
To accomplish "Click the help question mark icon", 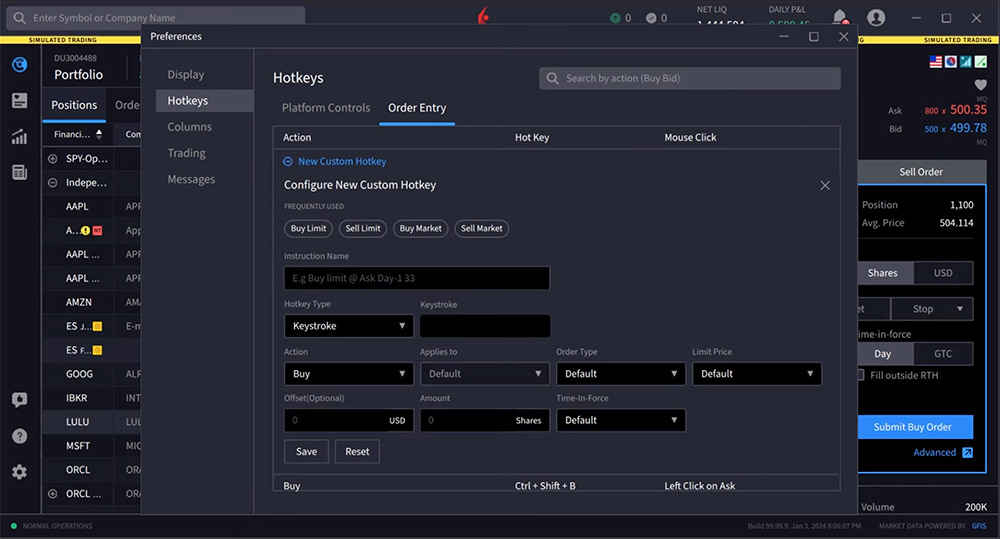I will pos(19,436).
